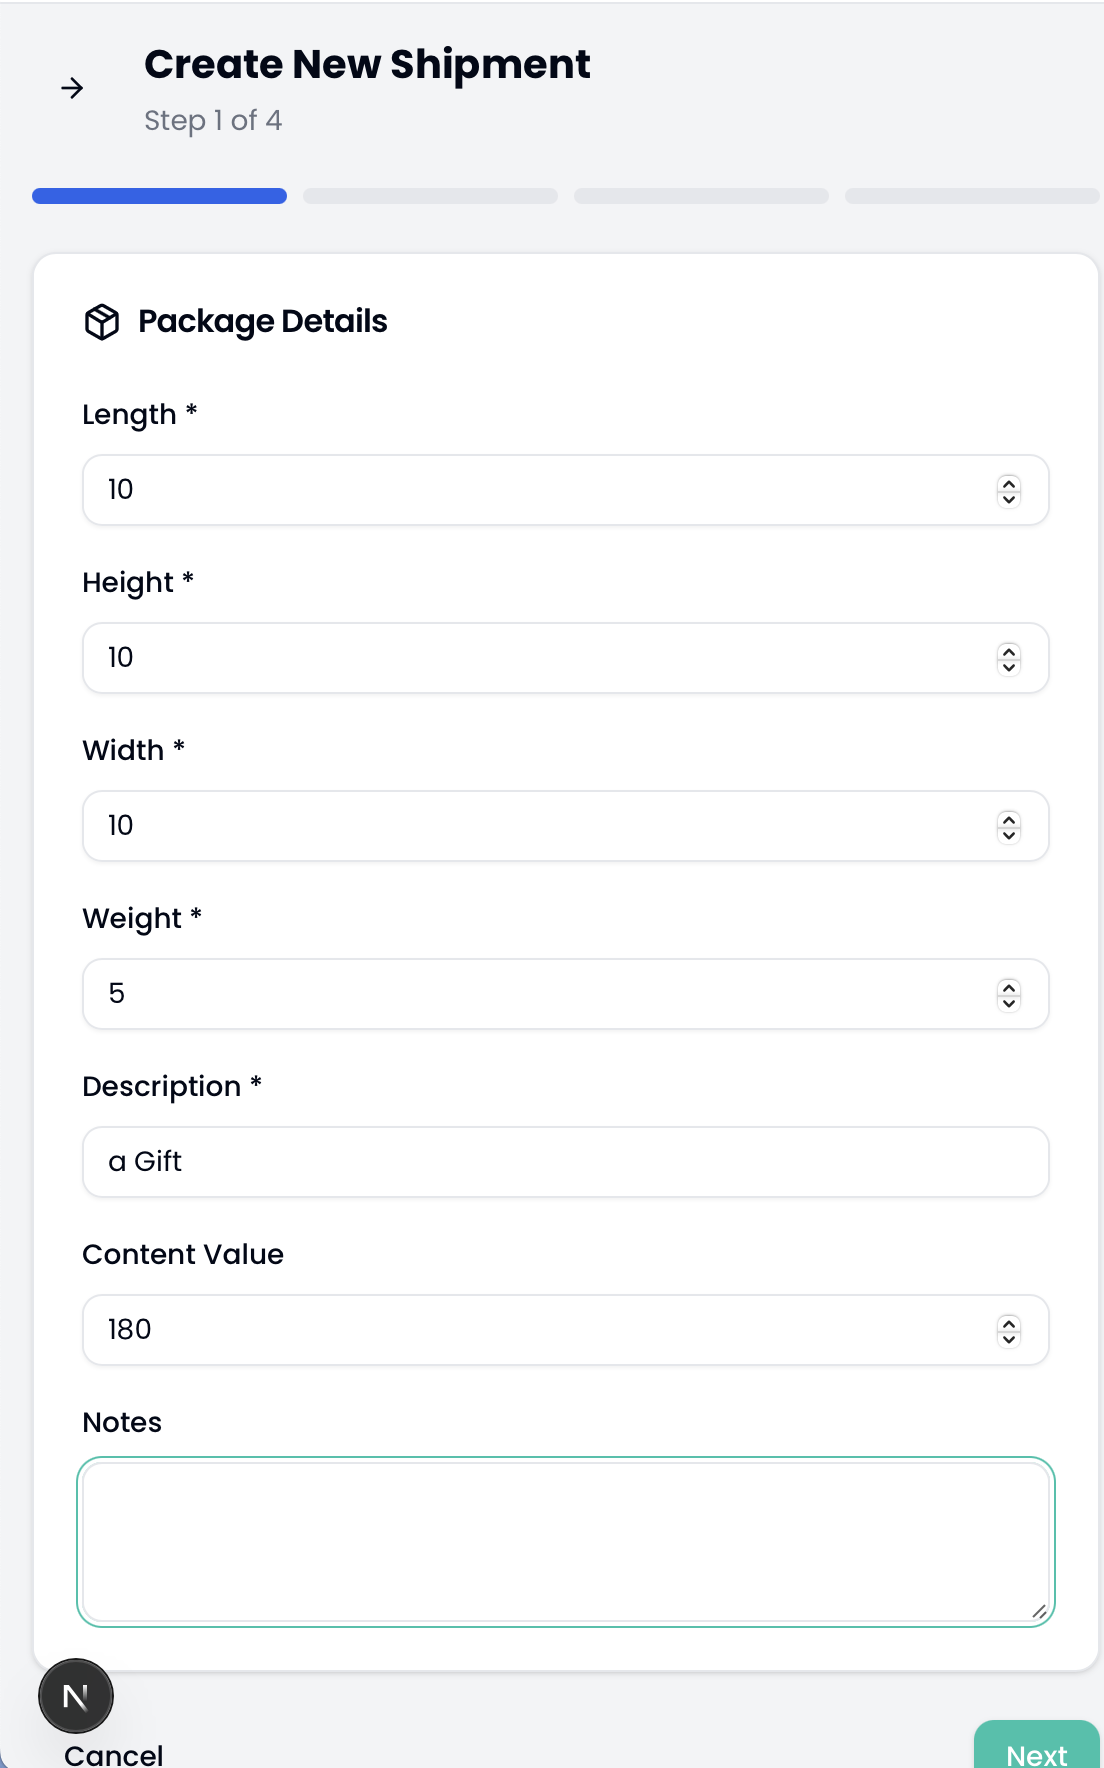Click the back arrow icon
1104x1768 pixels.
pos(72,89)
